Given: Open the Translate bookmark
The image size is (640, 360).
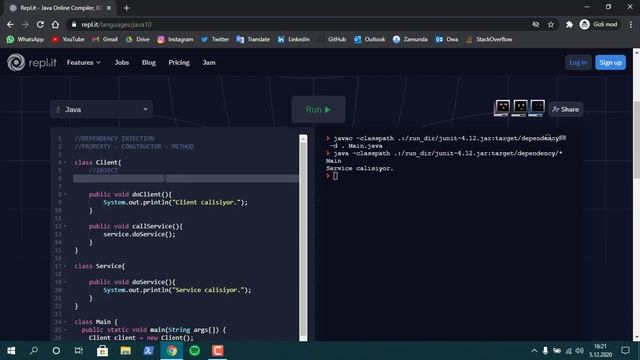Looking at the screenshot, I should 253,39.
